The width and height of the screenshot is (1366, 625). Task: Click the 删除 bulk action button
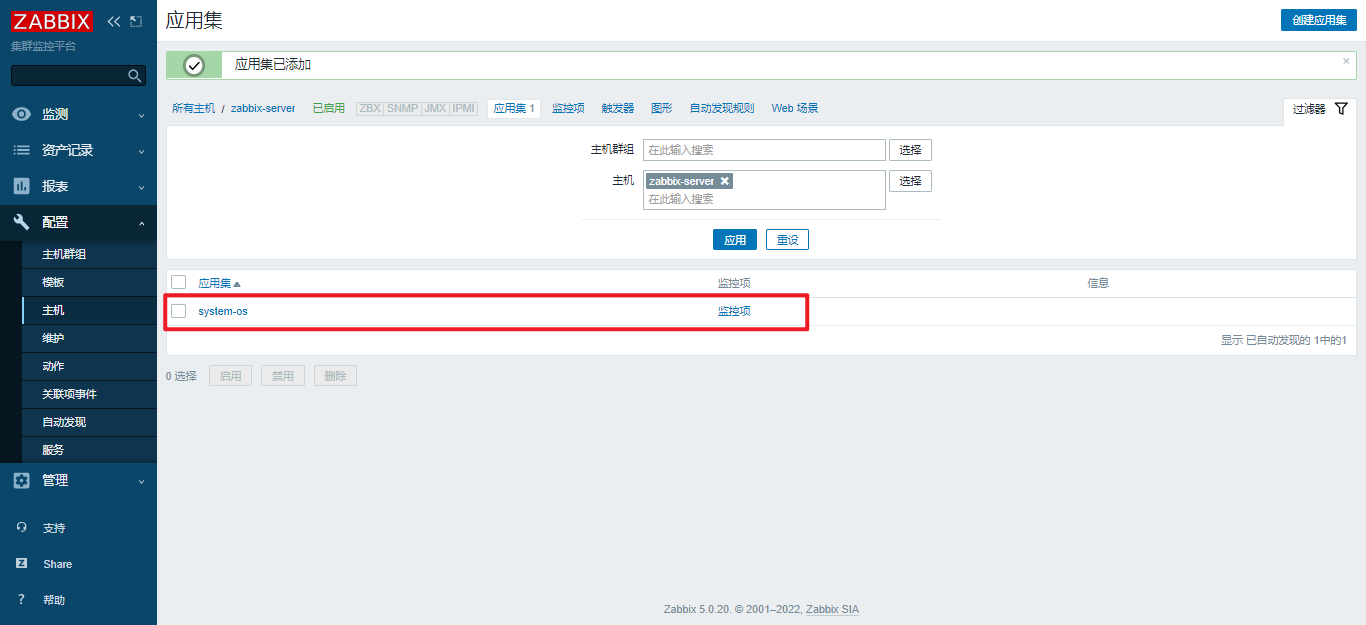pyautogui.click(x=335, y=376)
